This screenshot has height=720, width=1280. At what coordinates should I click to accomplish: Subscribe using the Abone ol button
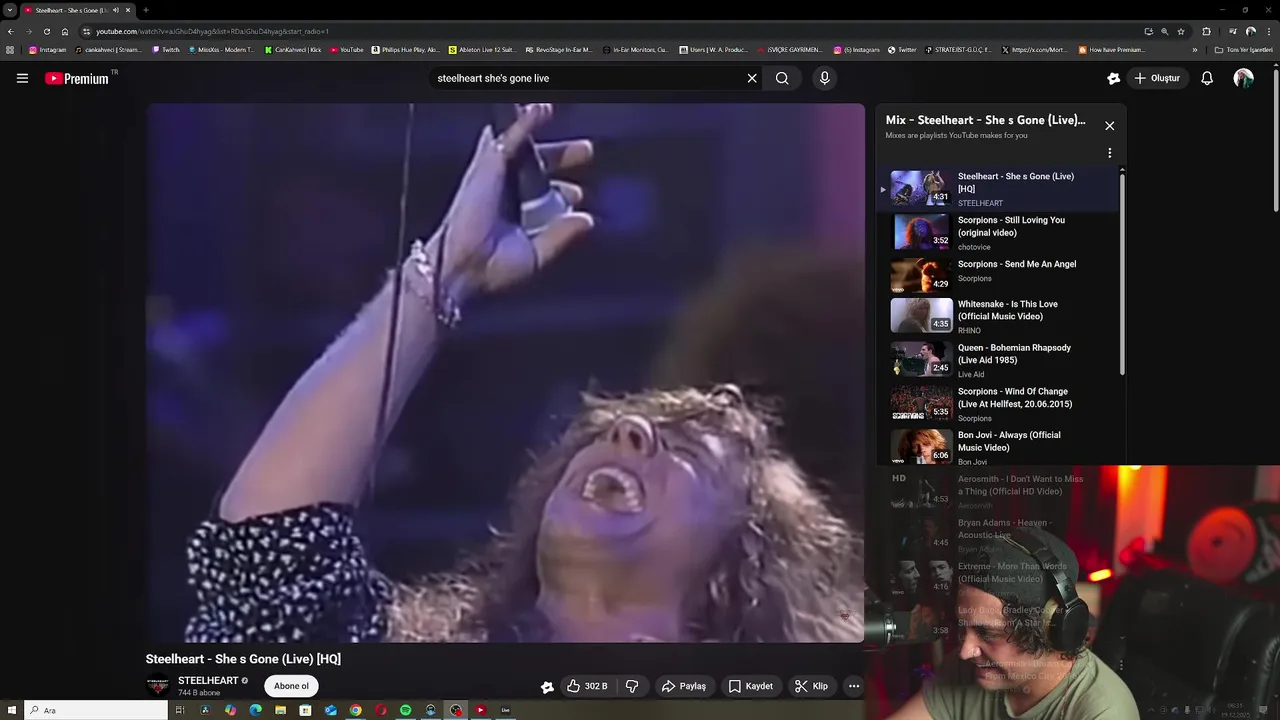(291, 686)
